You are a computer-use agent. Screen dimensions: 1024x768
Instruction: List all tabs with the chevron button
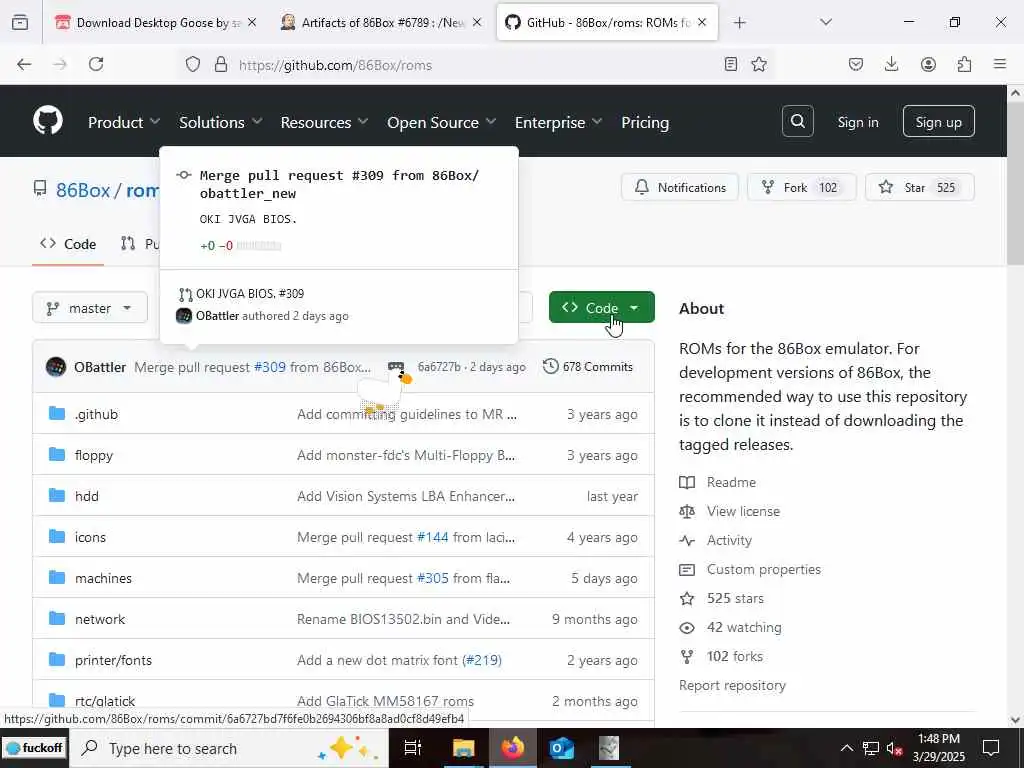point(826,23)
